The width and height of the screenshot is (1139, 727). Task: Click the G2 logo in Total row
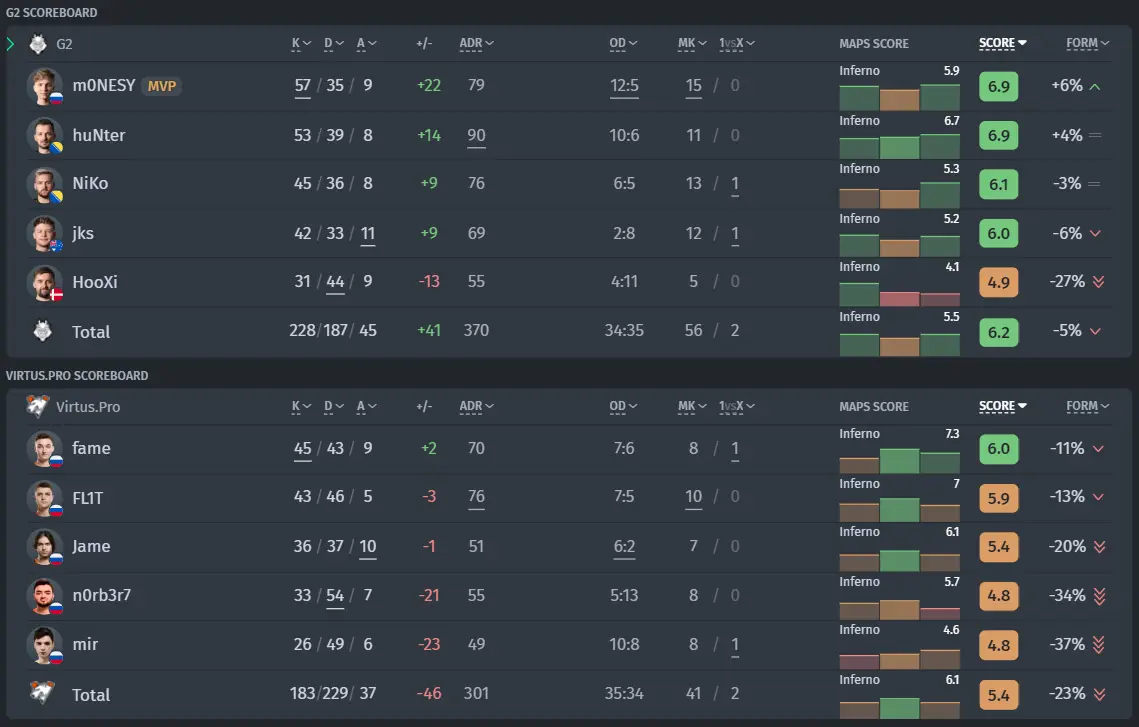(43, 330)
